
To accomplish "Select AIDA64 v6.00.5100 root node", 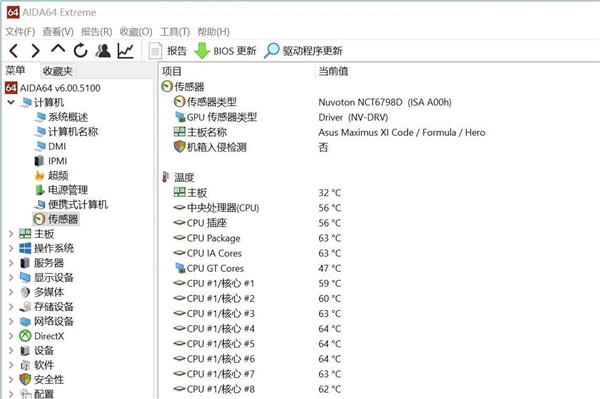I will (x=60, y=88).
